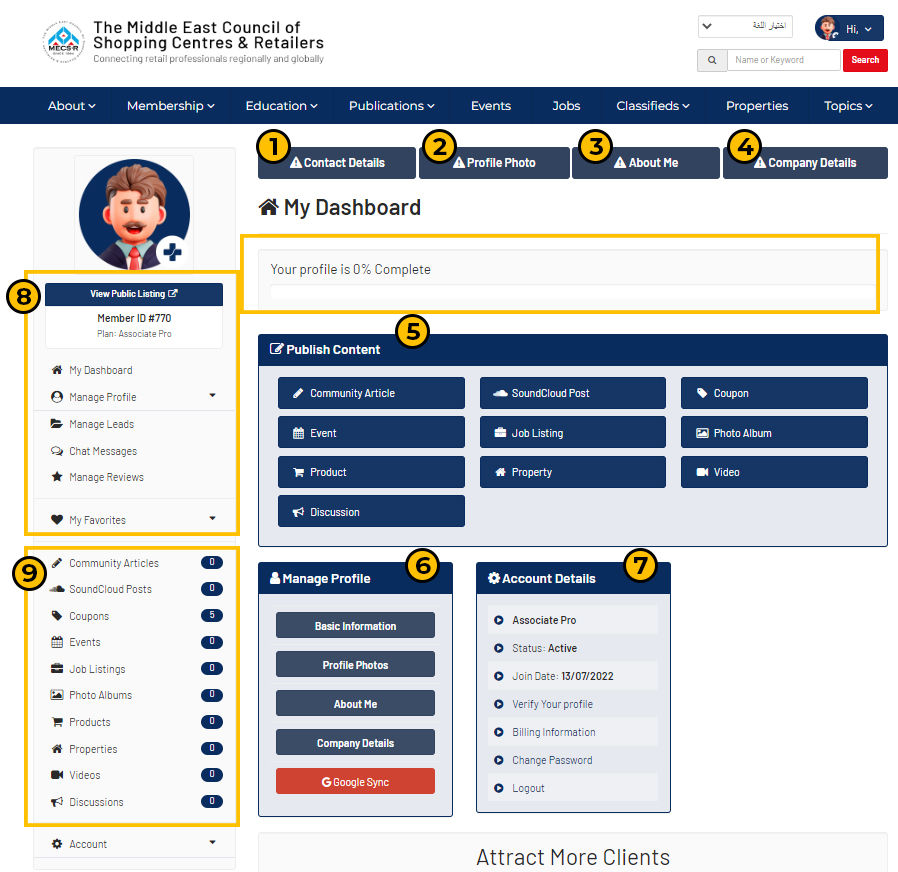Viewport: 898px width, 872px height.
Task: Click "Join Date: 13/07/2022" text
Action: 562,676
